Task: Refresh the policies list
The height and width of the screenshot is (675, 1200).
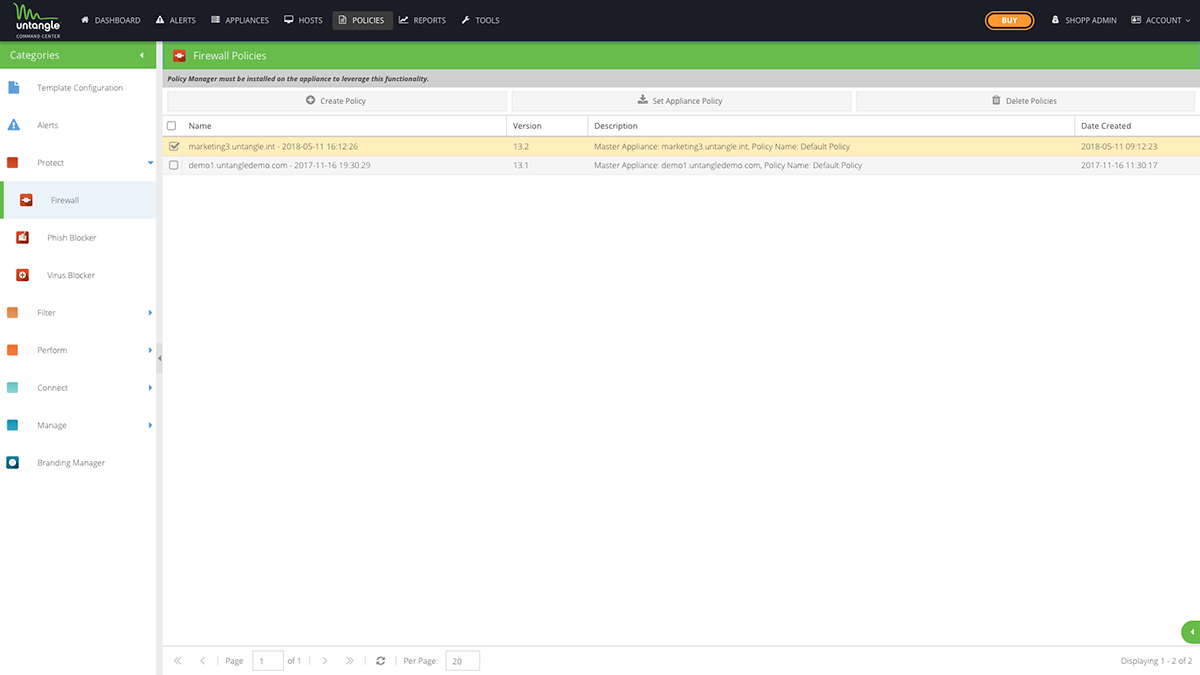Action: coord(380,661)
